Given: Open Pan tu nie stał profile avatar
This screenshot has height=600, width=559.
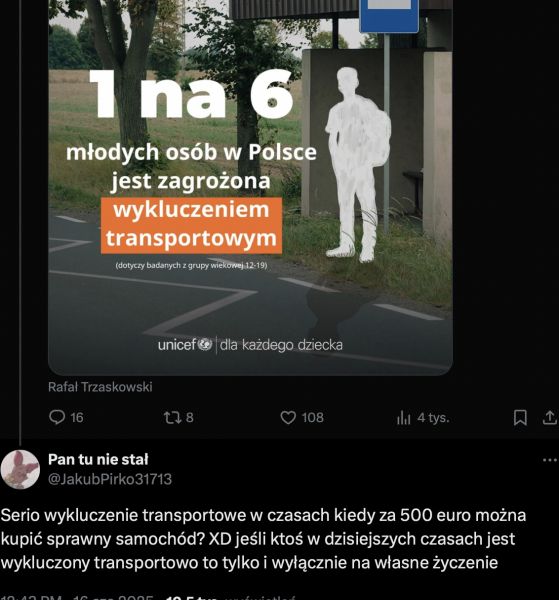Looking at the screenshot, I should click(x=20, y=470).
